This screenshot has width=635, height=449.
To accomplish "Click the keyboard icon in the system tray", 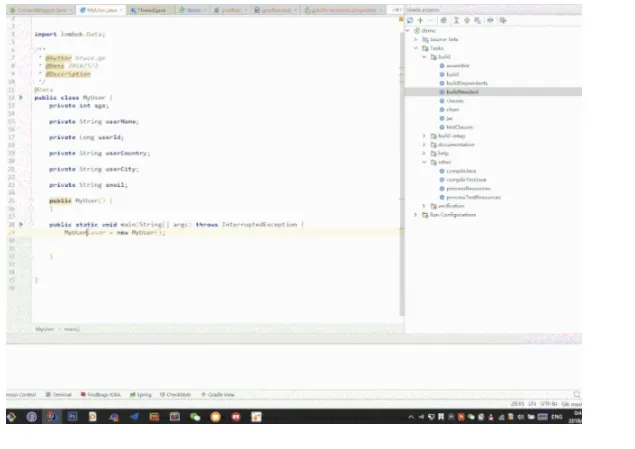I will (x=543, y=417).
